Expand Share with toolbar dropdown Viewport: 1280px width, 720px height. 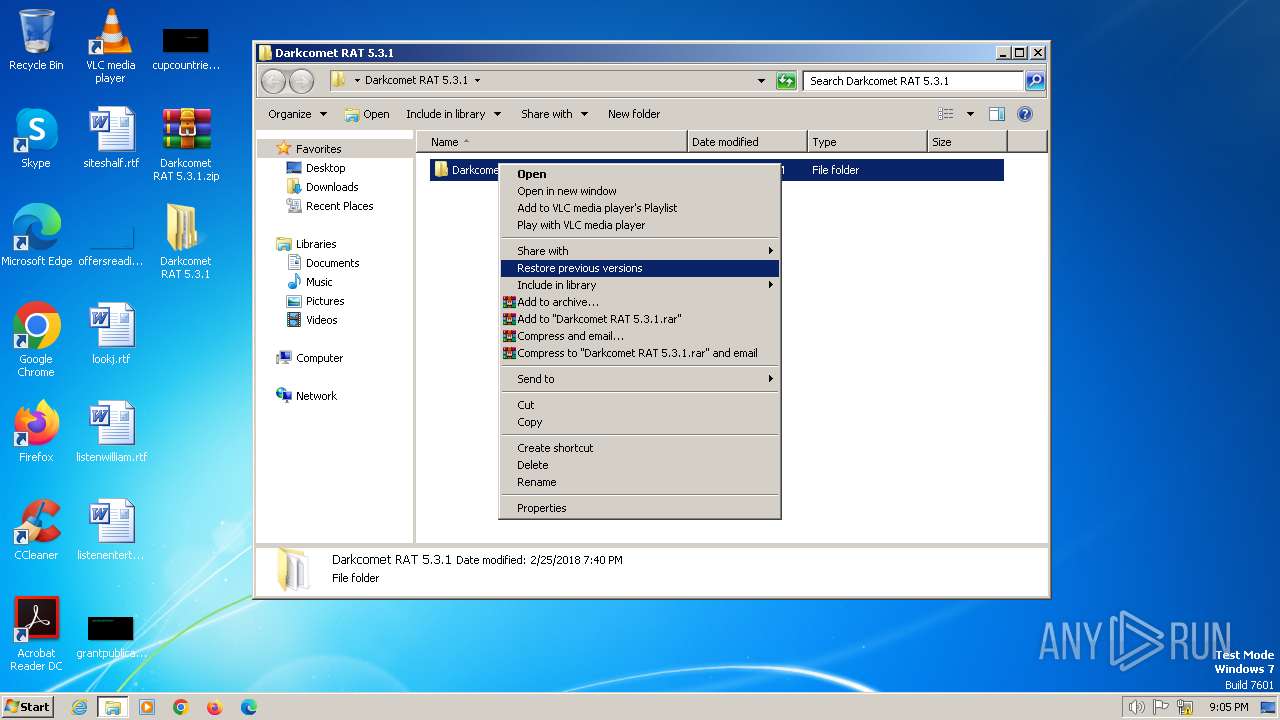click(554, 114)
